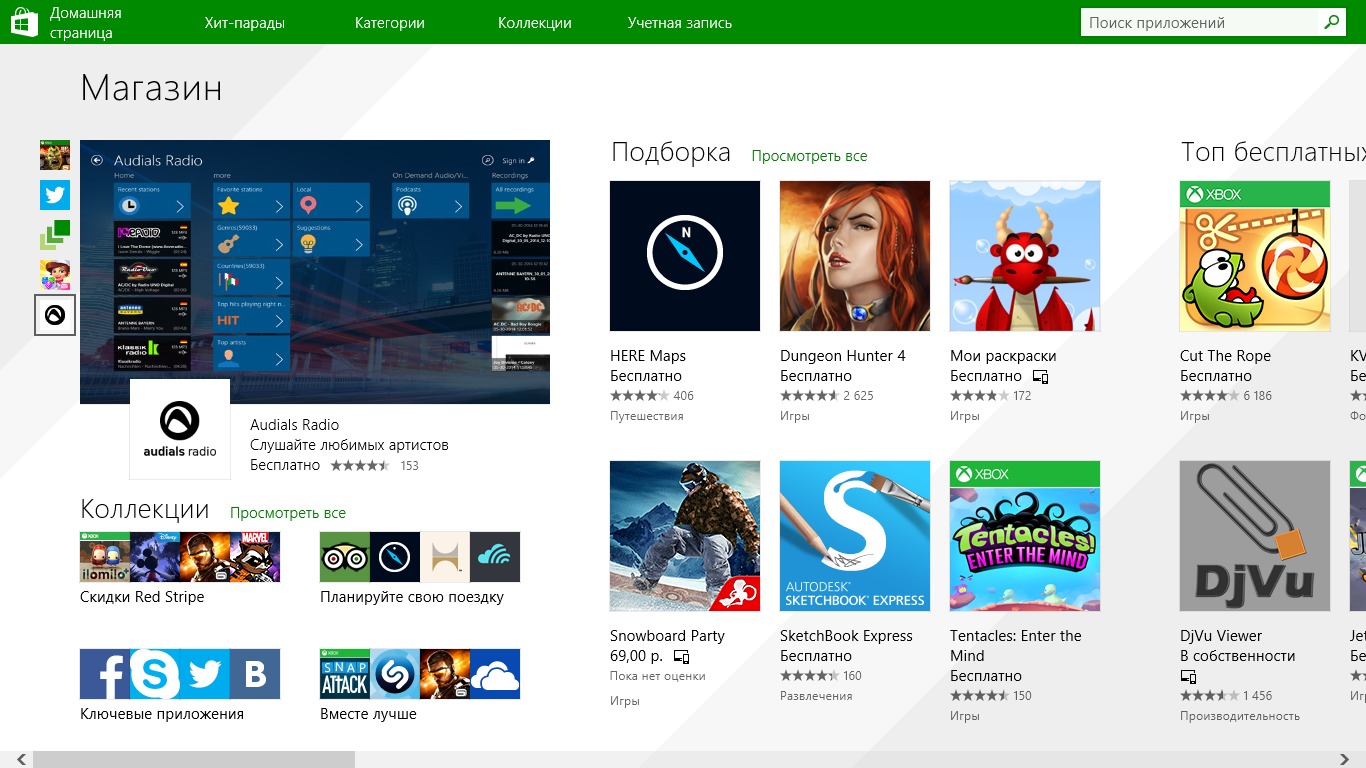Open the Коллекции menu
The image size is (1366, 768).
click(535, 23)
